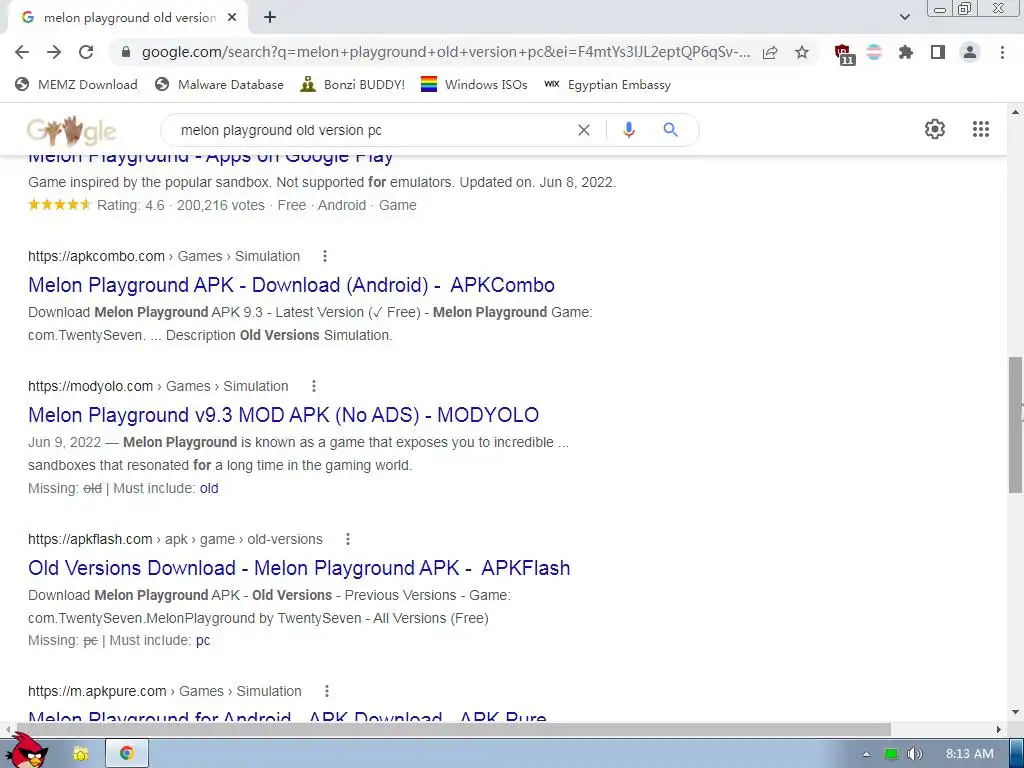This screenshot has height=768, width=1024.
Task: Open more options for m.apkpure.com result
Action: [x=327, y=691]
